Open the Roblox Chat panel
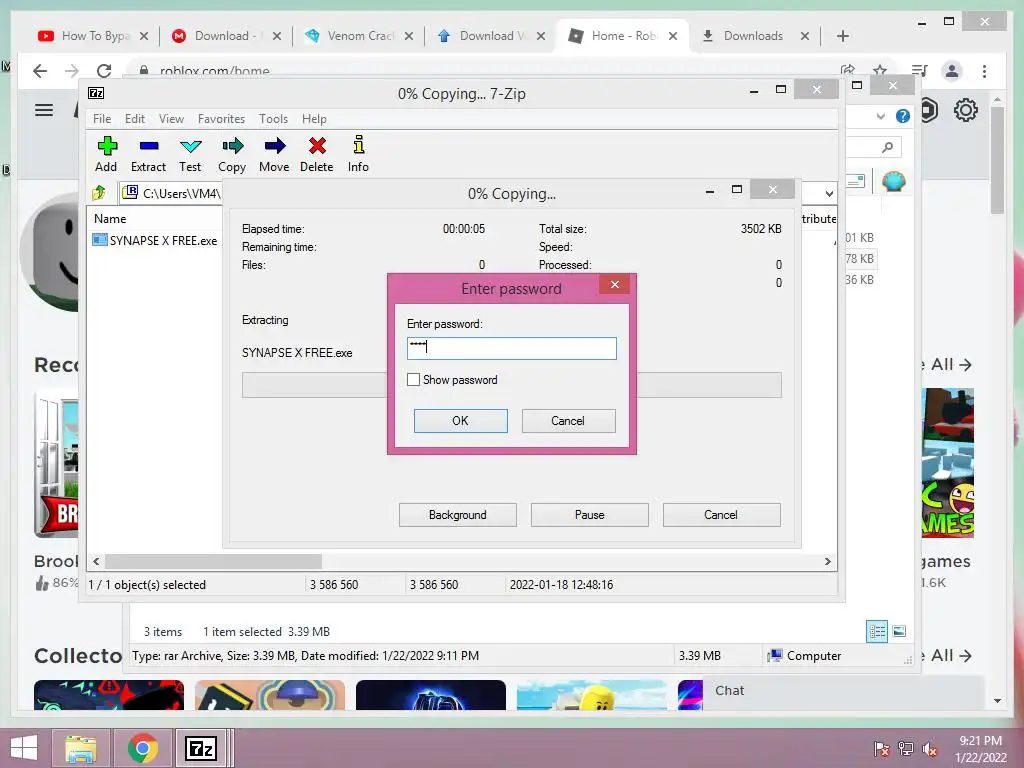This screenshot has height=768, width=1024. pos(729,690)
